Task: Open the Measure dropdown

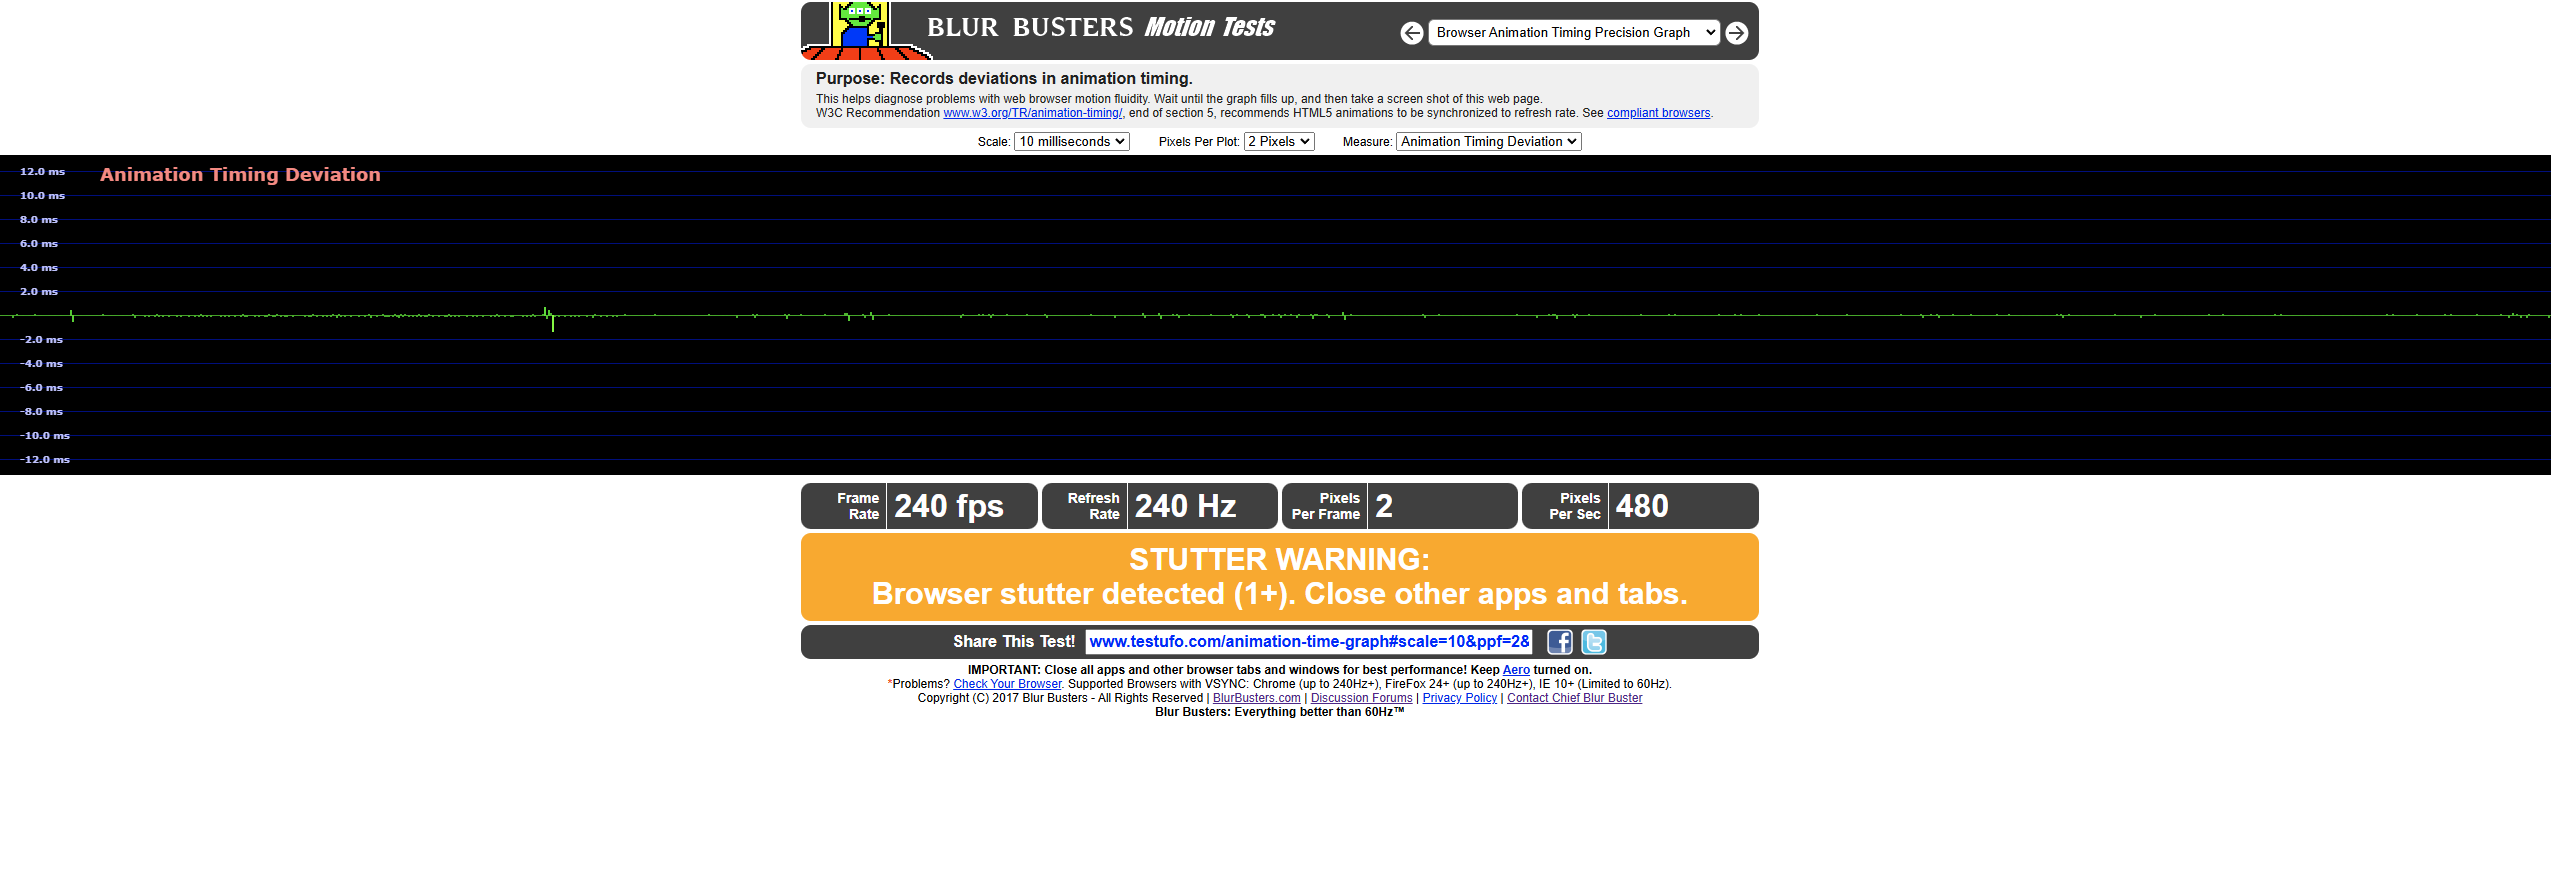Action: click(x=1488, y=142)
